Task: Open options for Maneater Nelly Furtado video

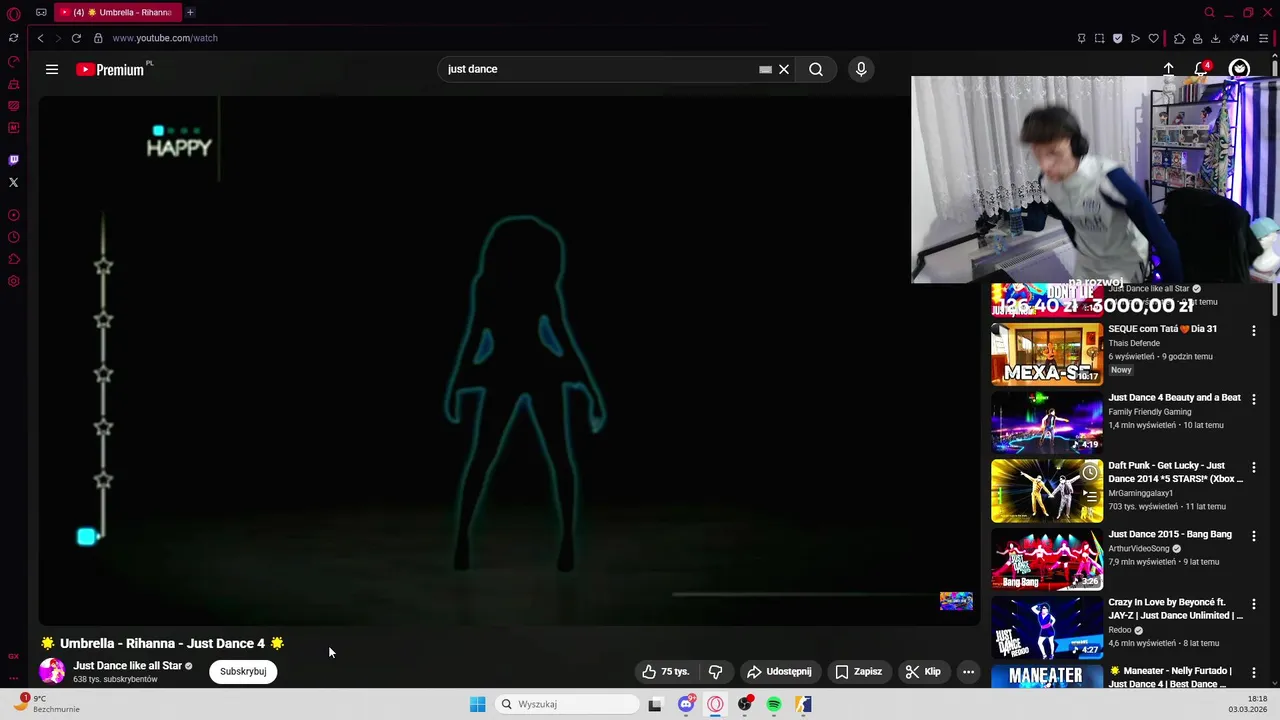Action: (x=1253, y=672)
